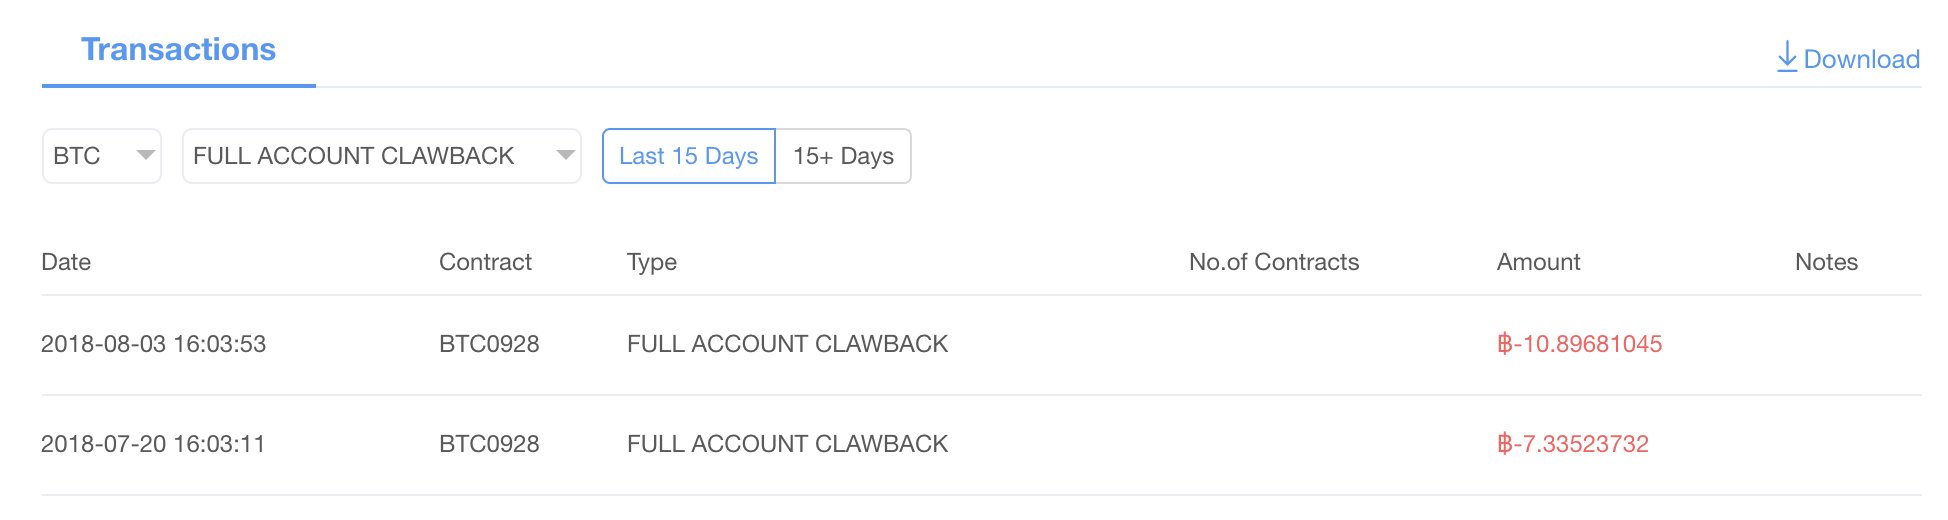
Task: Click the amount ฿-7.33523732
Action: (1572, 444)
